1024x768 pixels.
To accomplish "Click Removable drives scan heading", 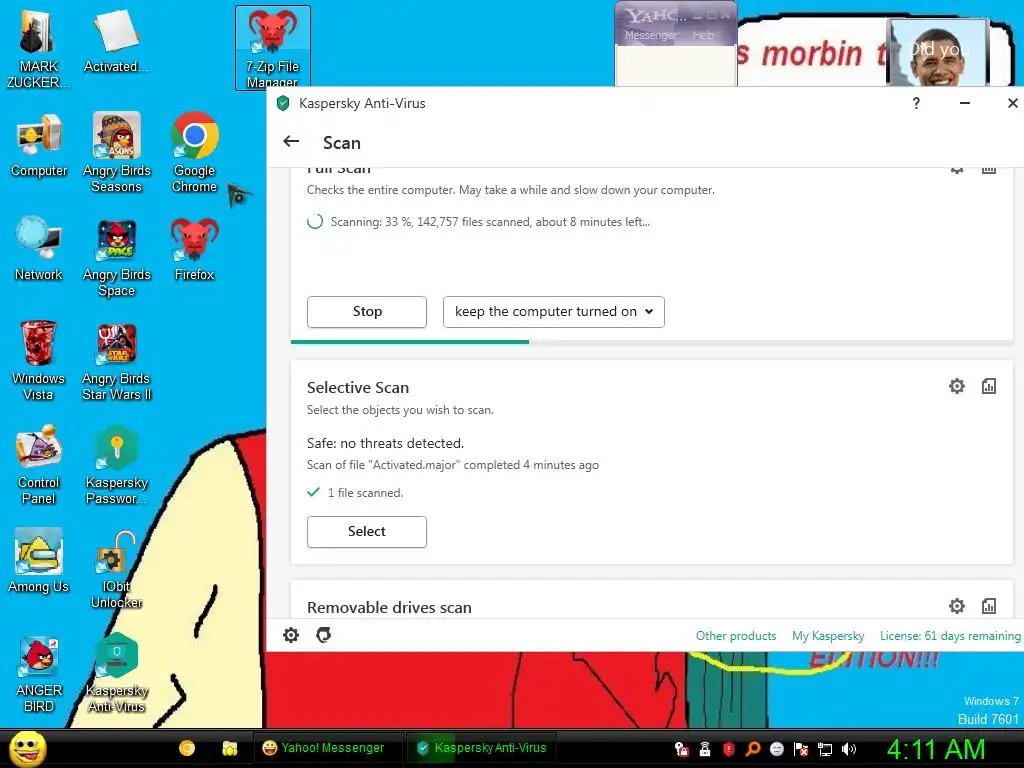I will (x=389, y=607).
